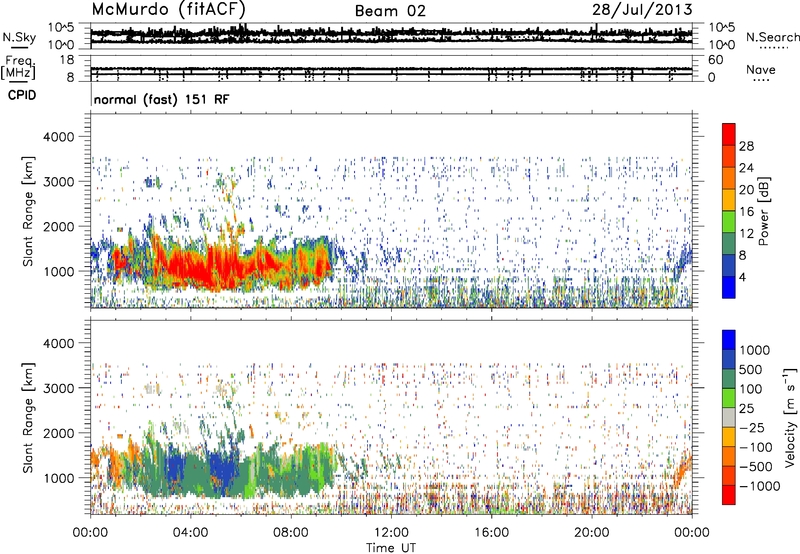Click the 'N.Search' legend label
The image size is (800, 554).
(772, 37)
